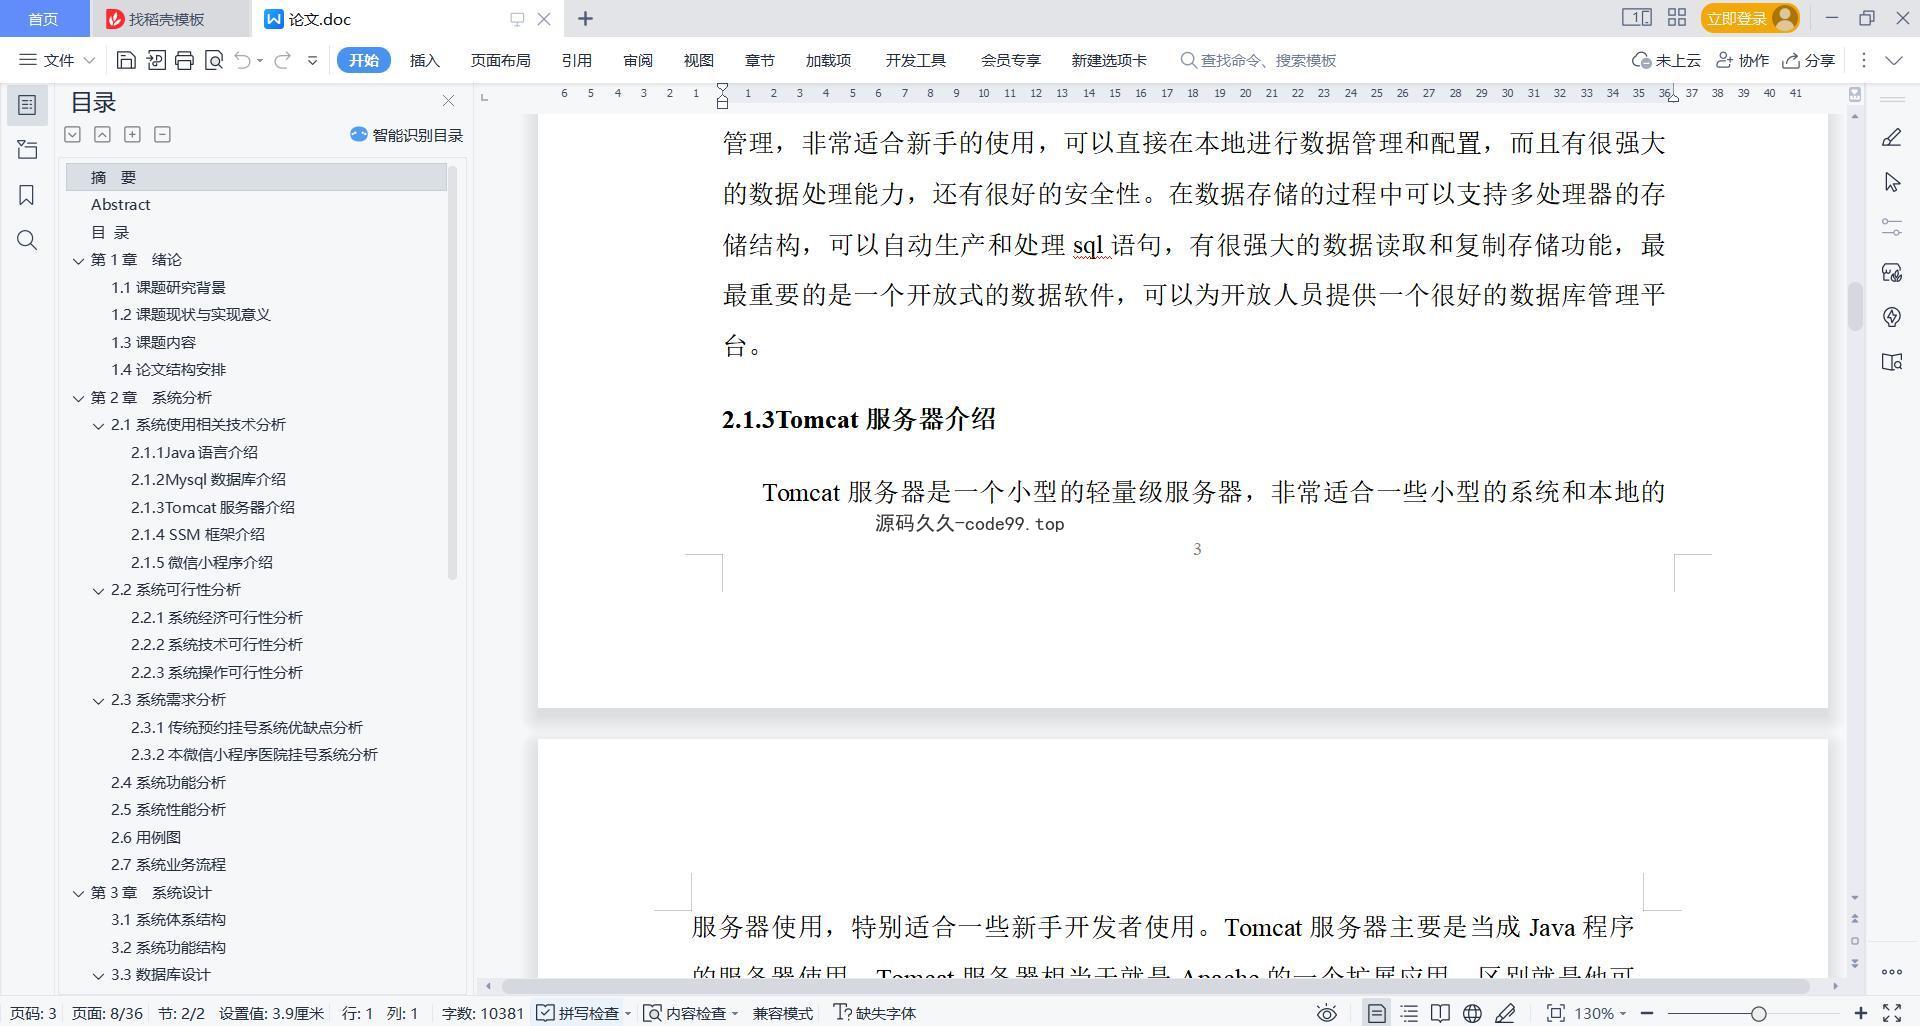Click the add heading plus icon
The width and height of the screenshot is (1920, 1026).
tap(132, 134)
